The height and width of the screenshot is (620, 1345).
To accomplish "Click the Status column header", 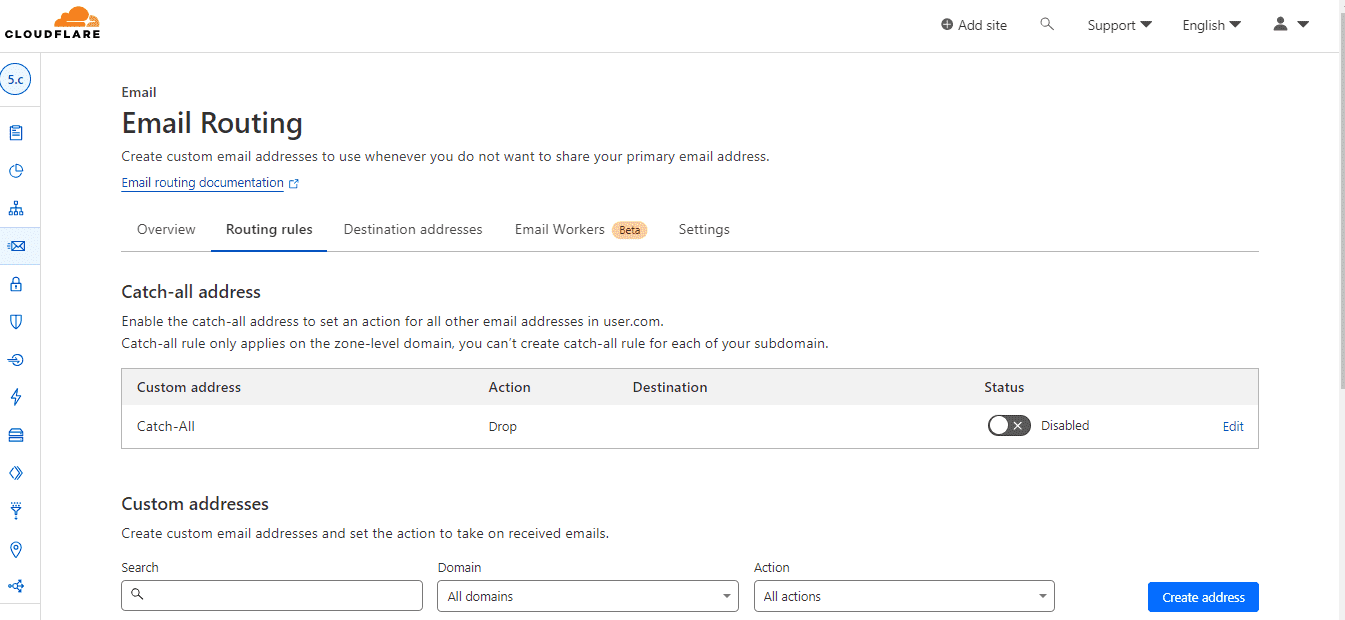I will pos(1004,387).
